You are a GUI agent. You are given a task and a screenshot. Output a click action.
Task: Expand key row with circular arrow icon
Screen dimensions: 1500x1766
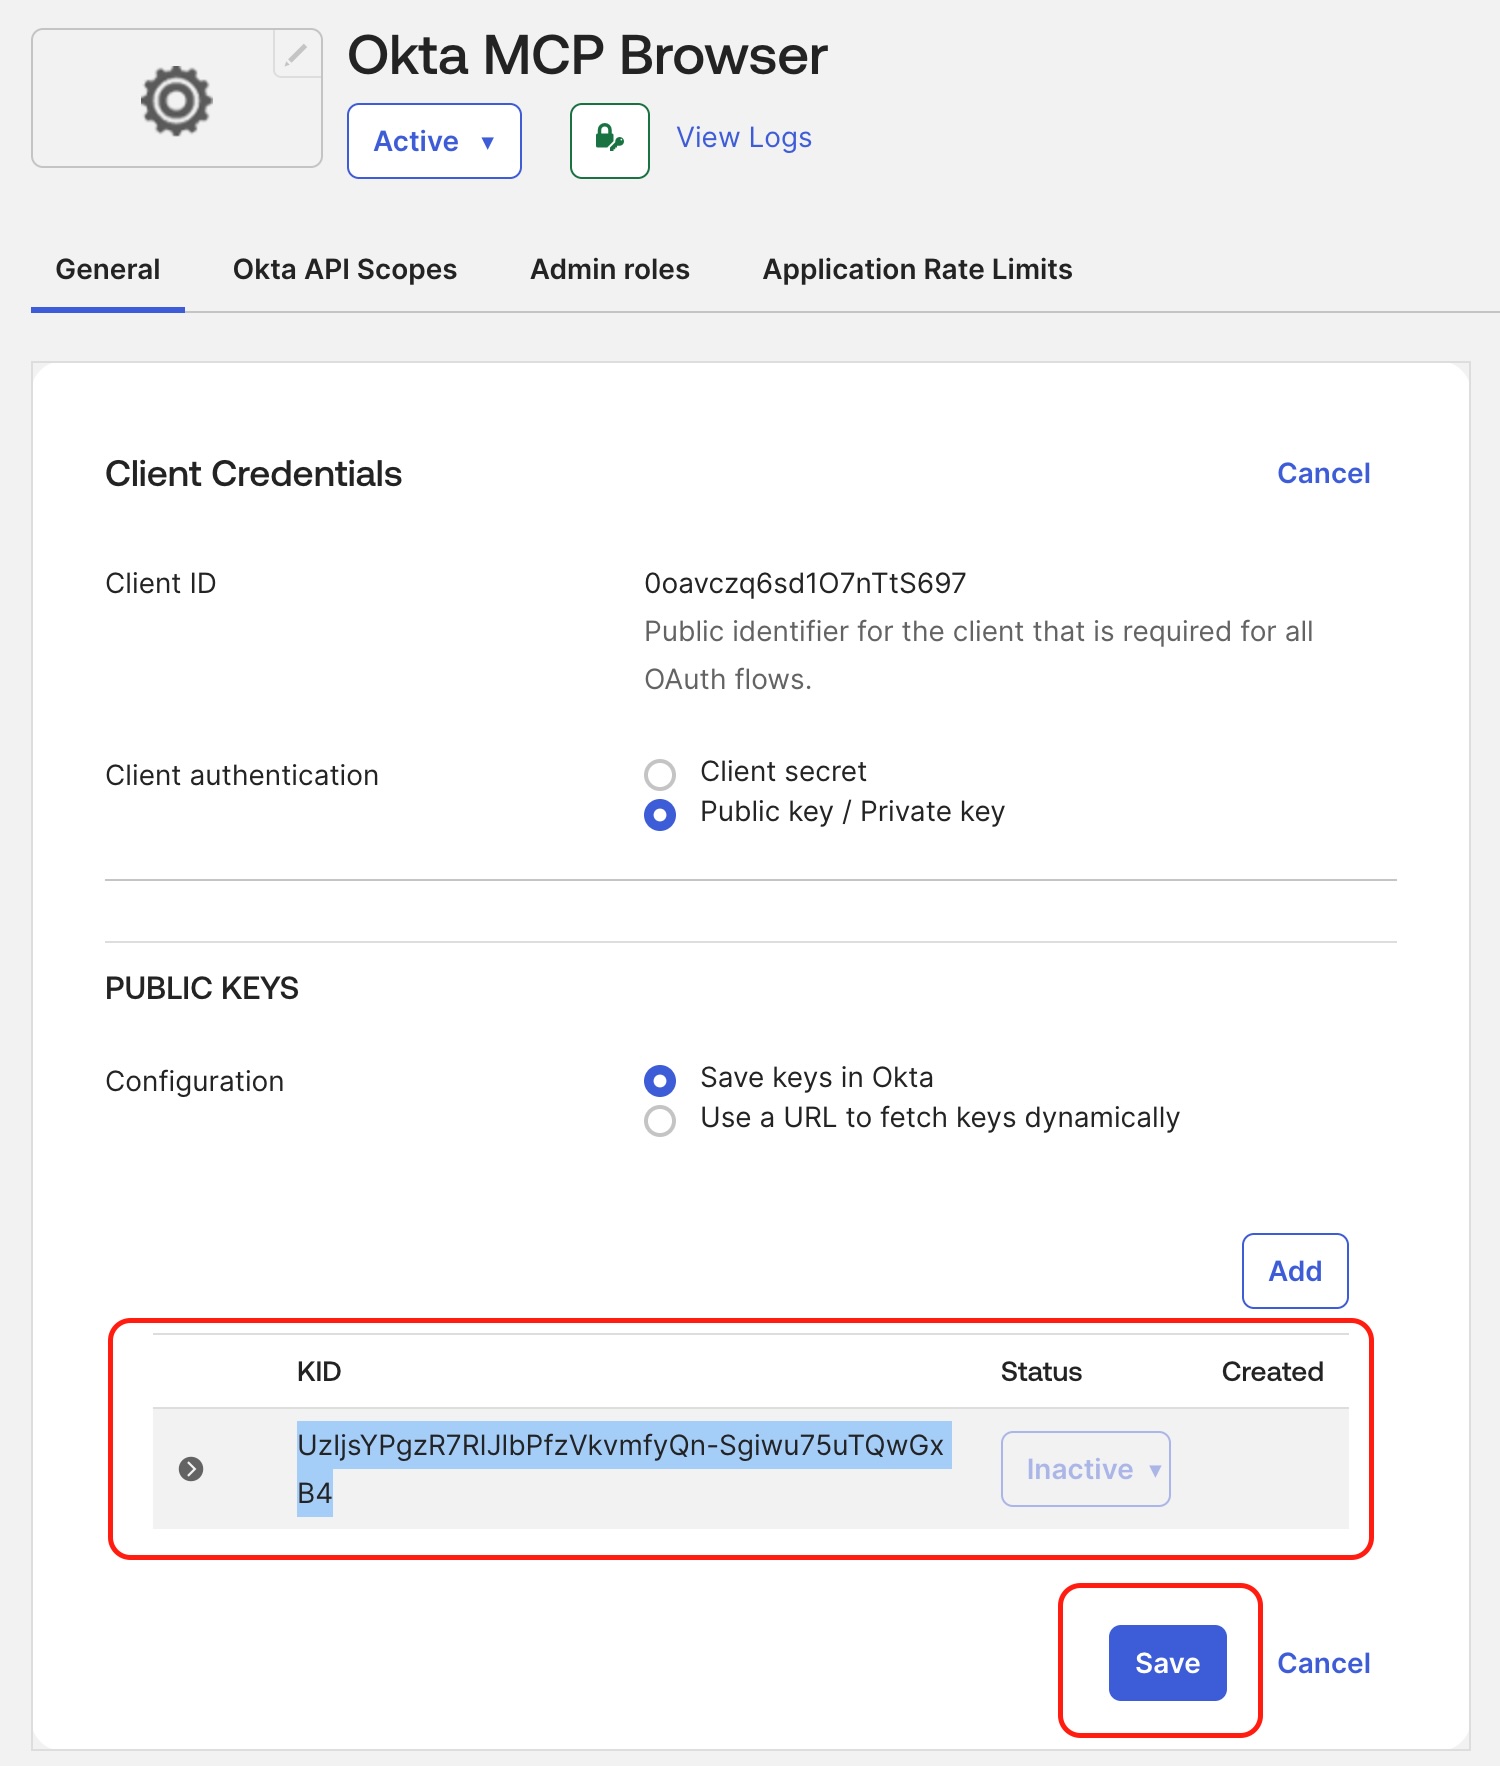[x=191, y=1469]
